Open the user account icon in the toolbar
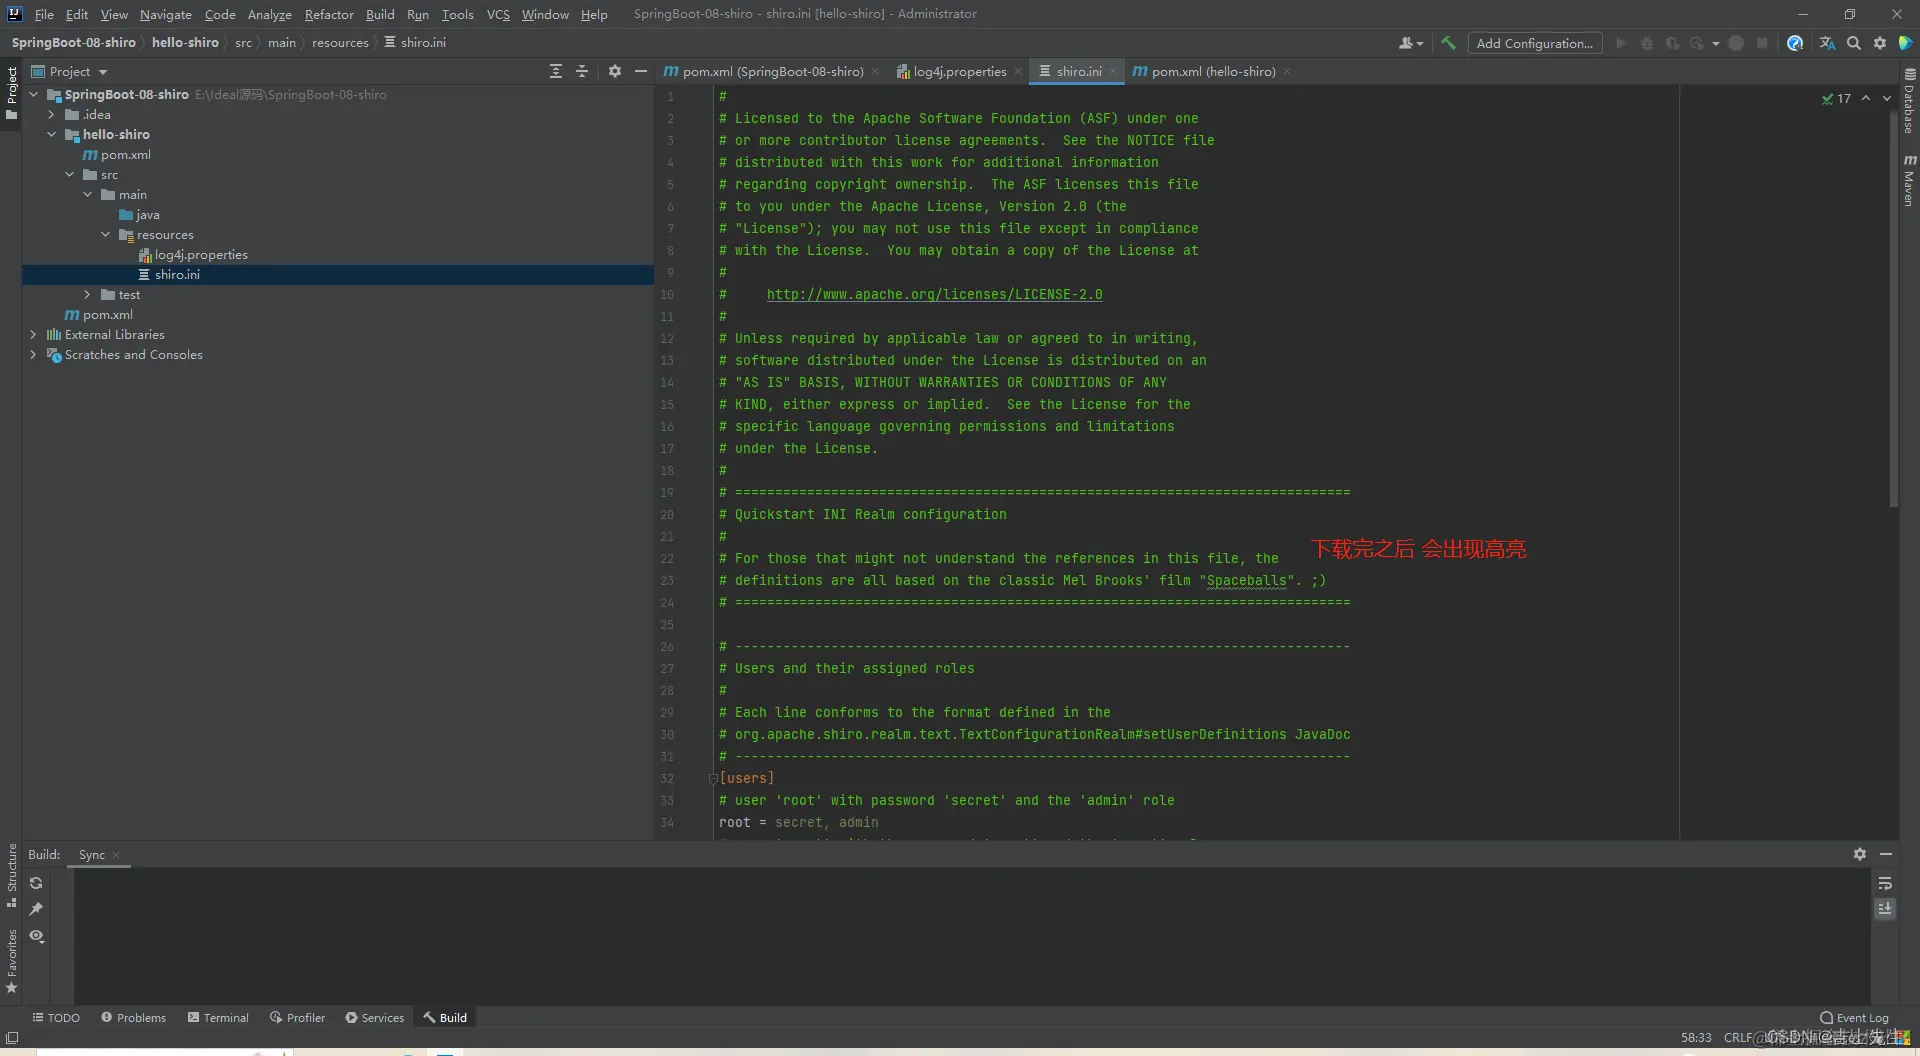Screen dimensions: 1920x1056 click(x=1410, y=43)
